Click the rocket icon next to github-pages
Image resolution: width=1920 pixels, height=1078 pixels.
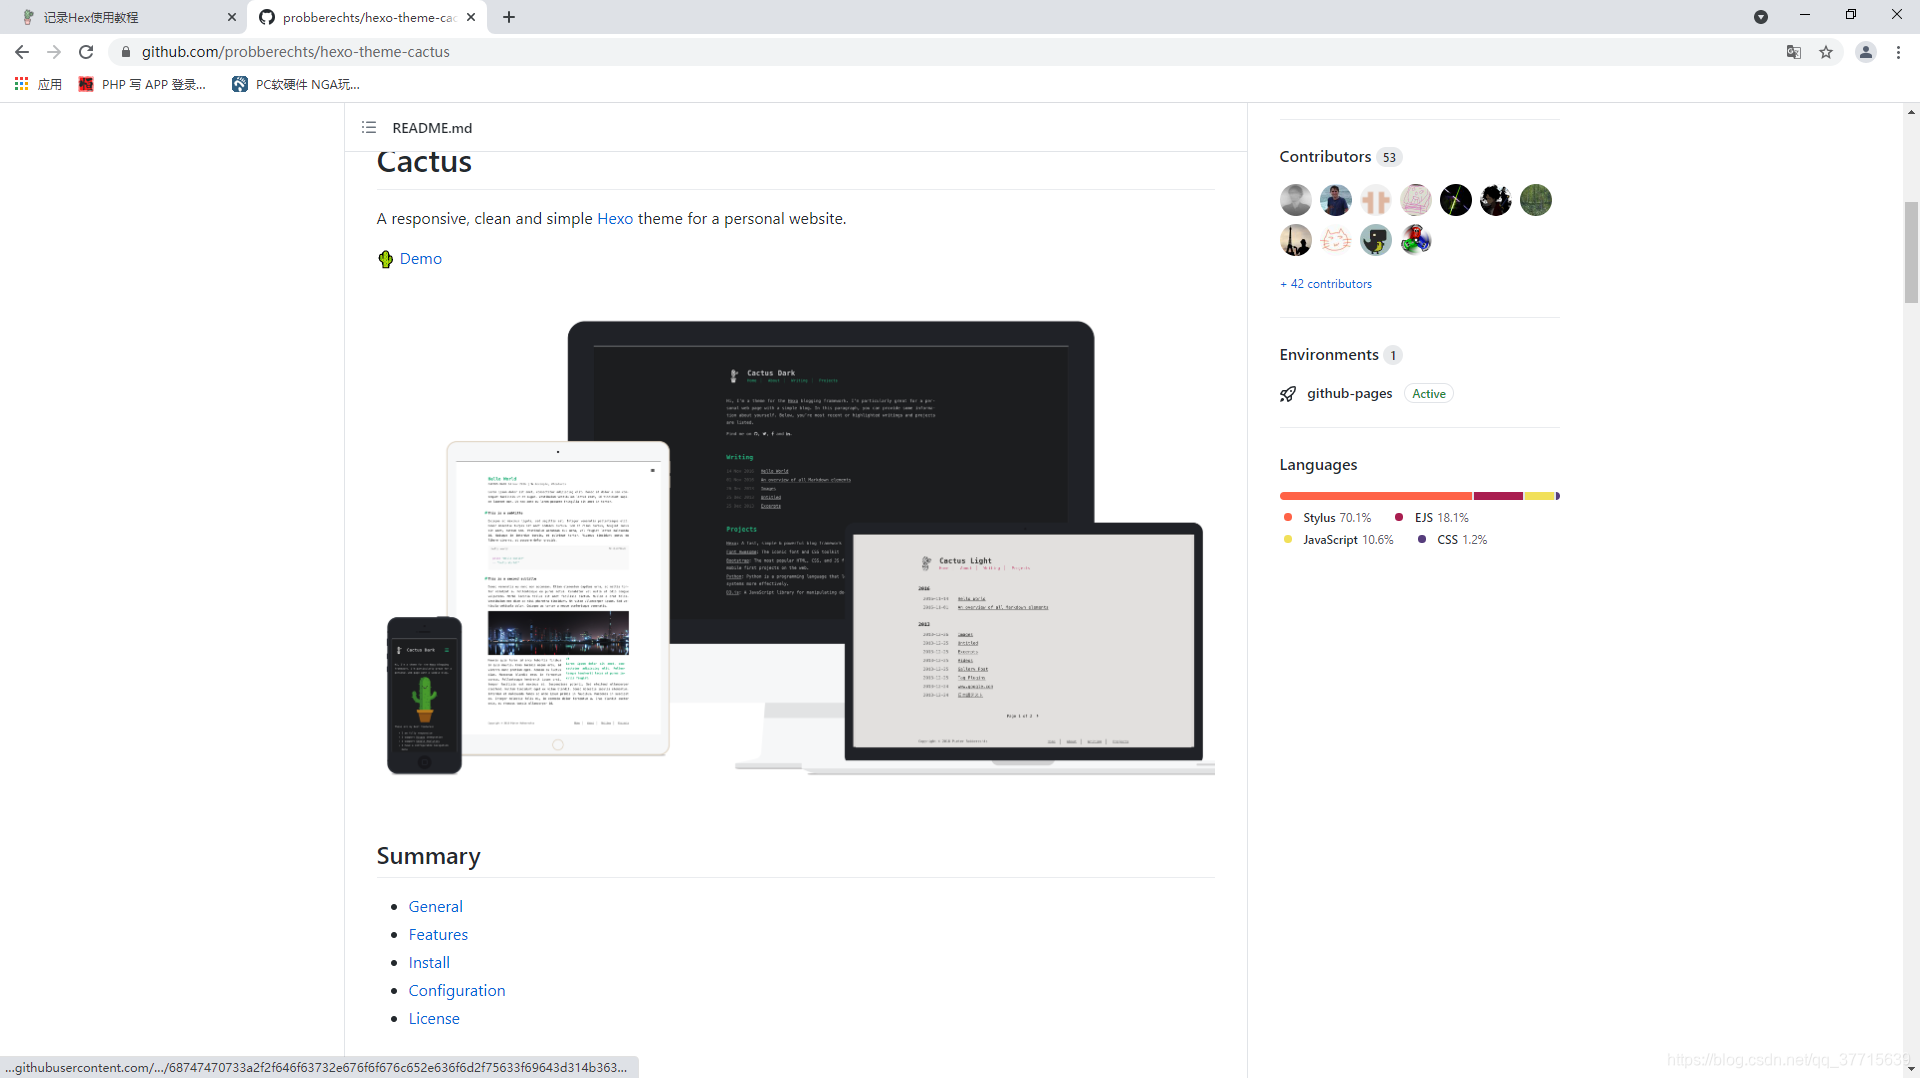pos(1288,394)
